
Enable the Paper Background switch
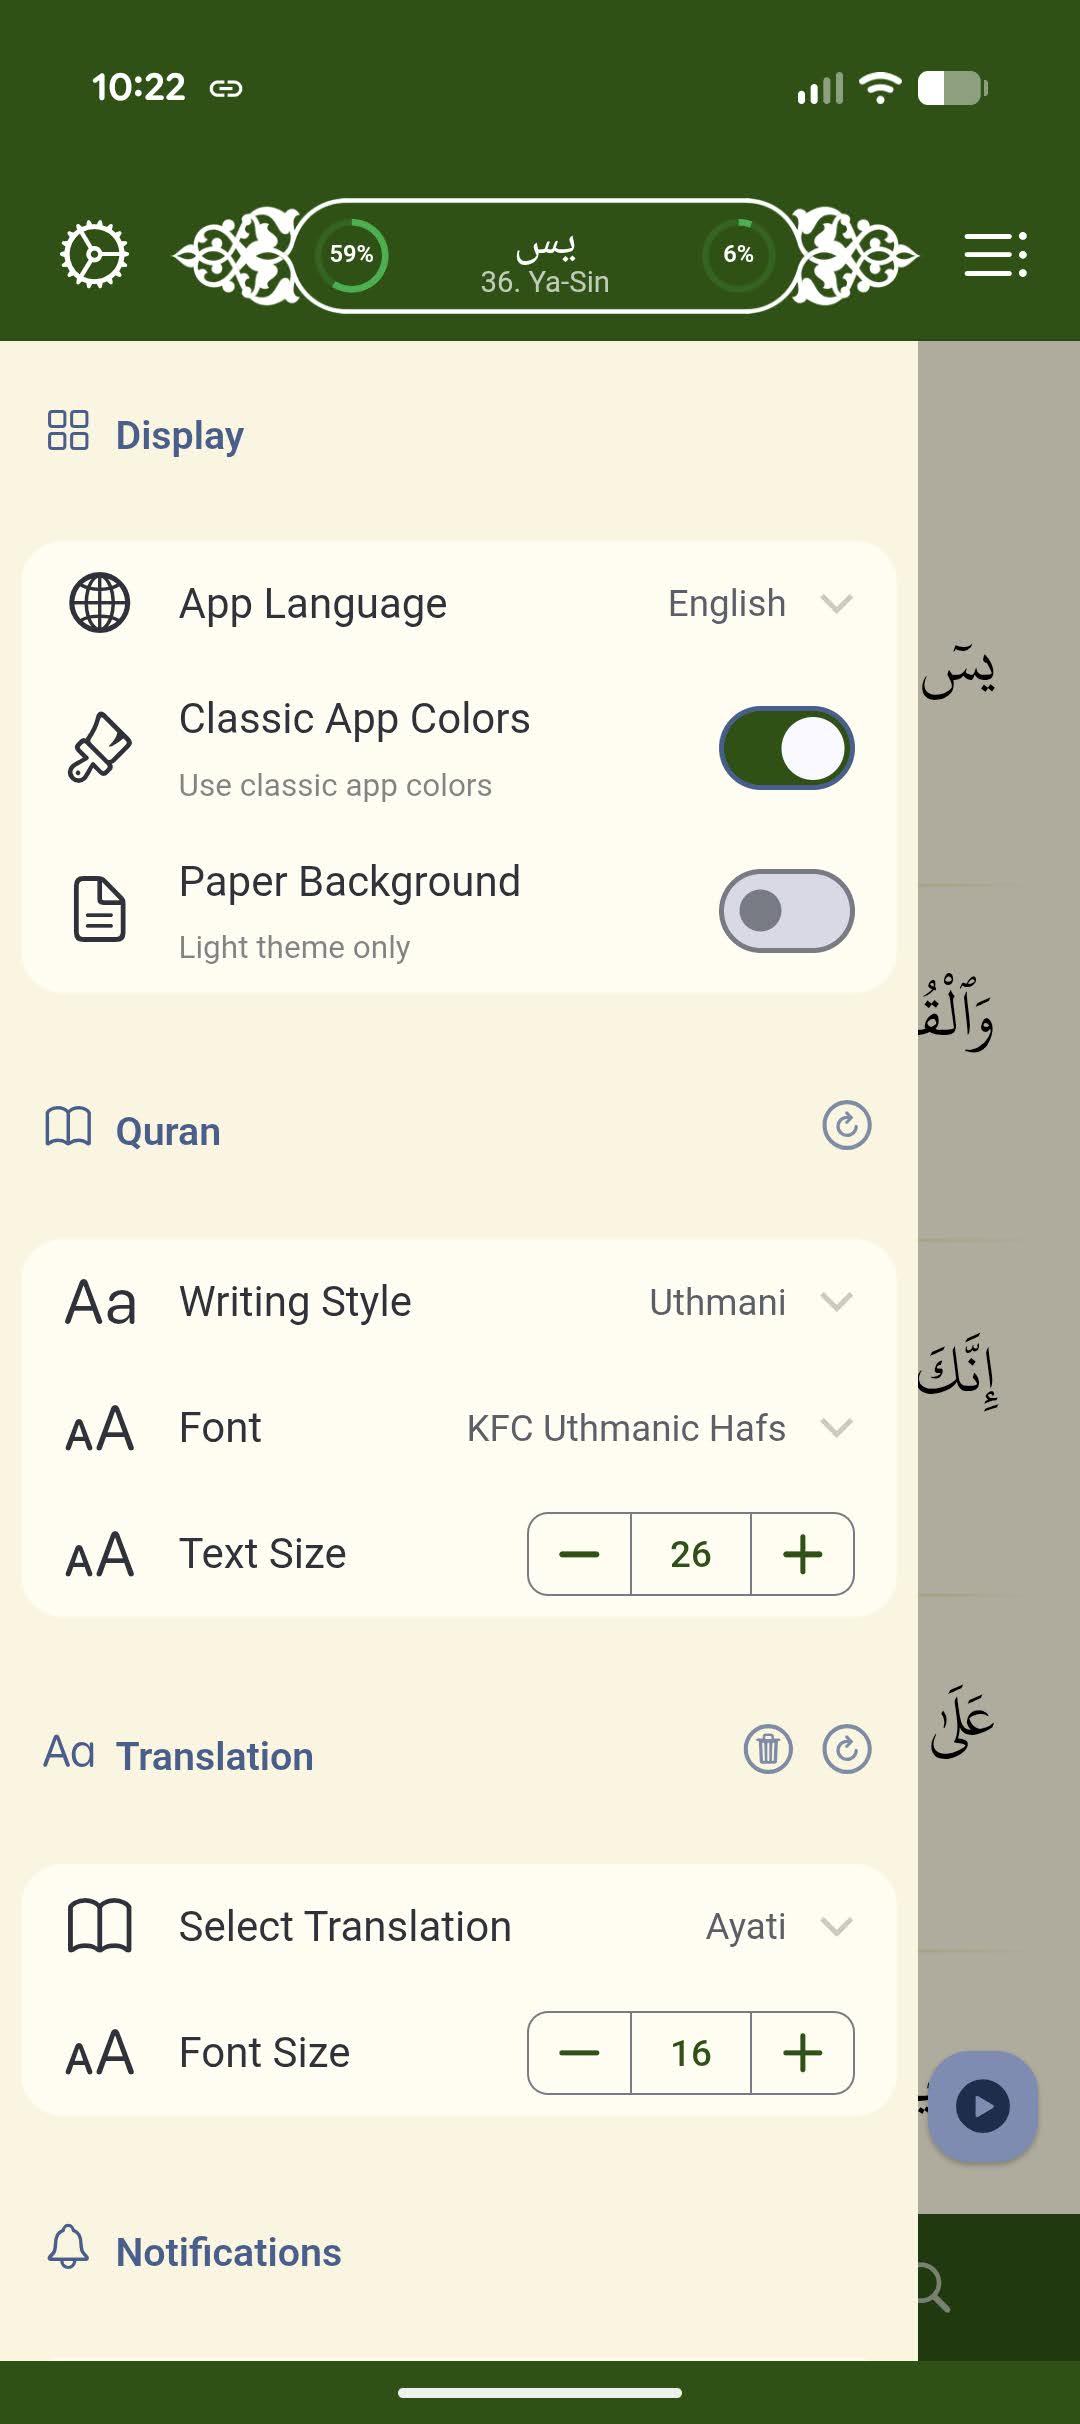point(786,911)
